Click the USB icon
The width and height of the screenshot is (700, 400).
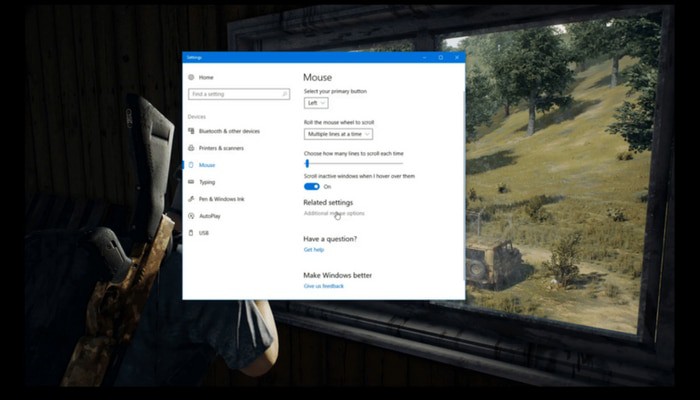[191, 233]
